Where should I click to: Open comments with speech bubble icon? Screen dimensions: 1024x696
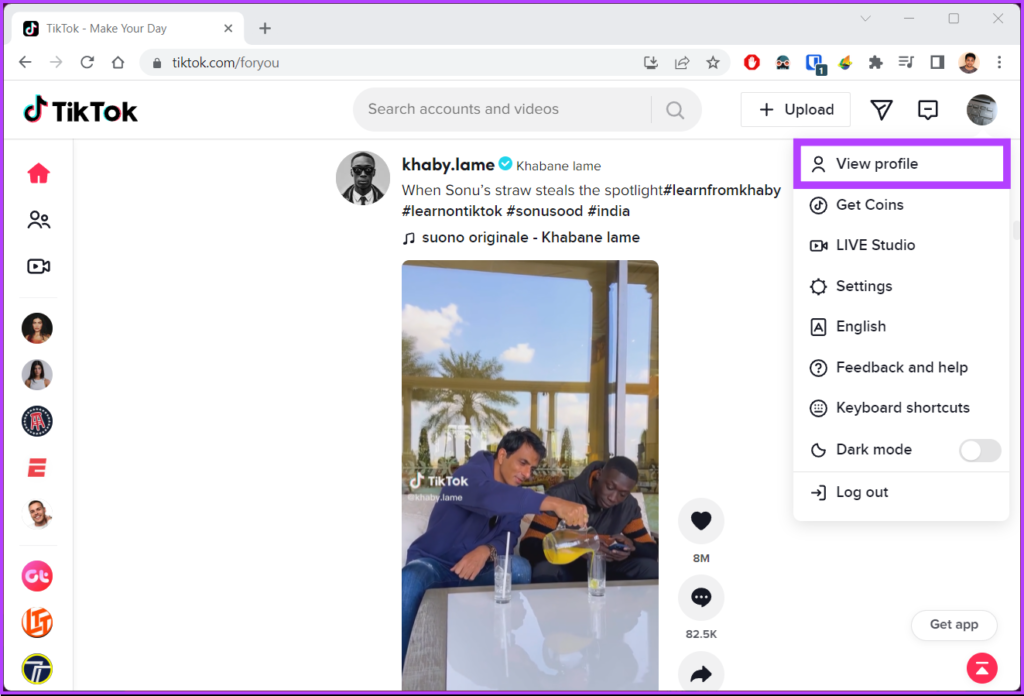click(700, 598)
